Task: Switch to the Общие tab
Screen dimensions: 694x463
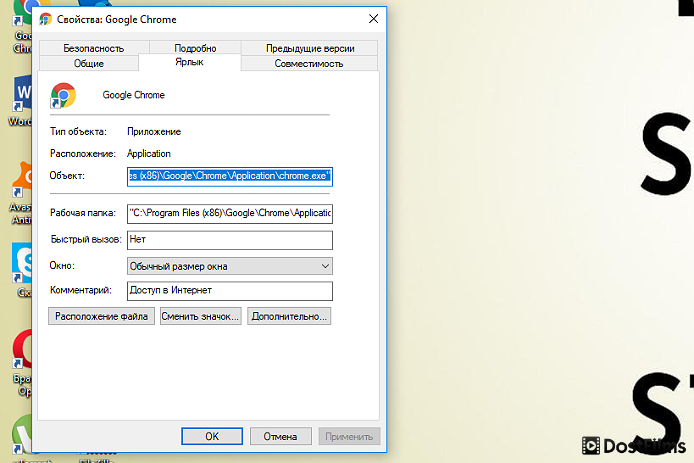Action: (x=89, y=63)
